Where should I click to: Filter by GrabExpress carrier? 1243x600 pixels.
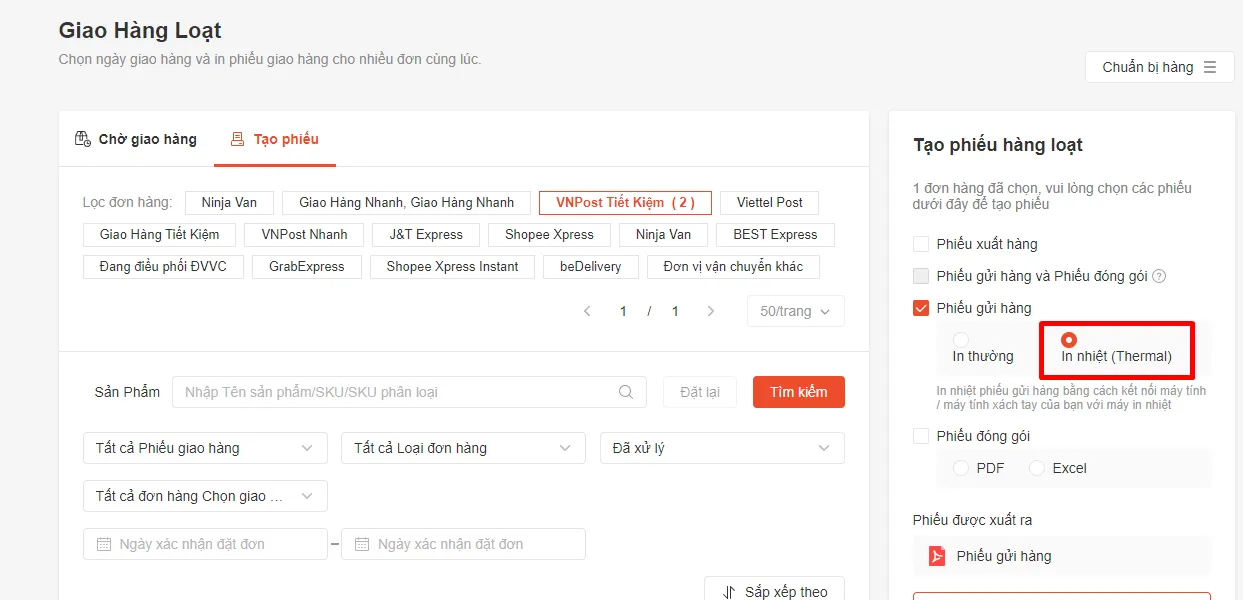307,267
